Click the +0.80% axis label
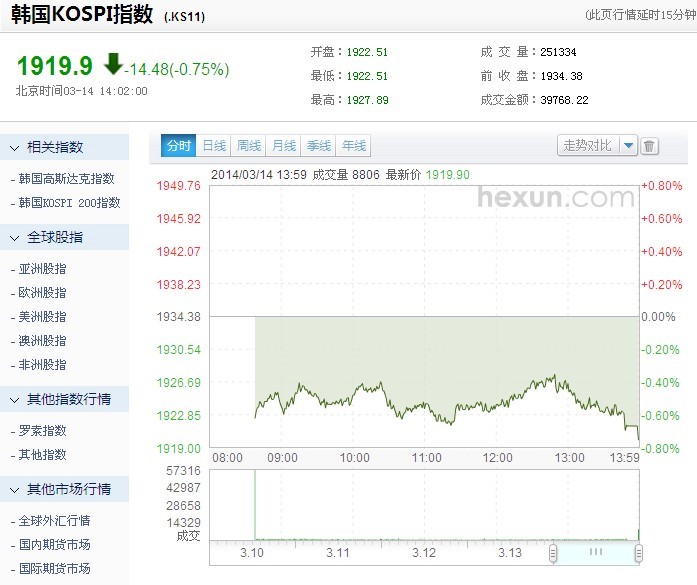Viewport: 697px width, 585px height. tap(661, 186)
